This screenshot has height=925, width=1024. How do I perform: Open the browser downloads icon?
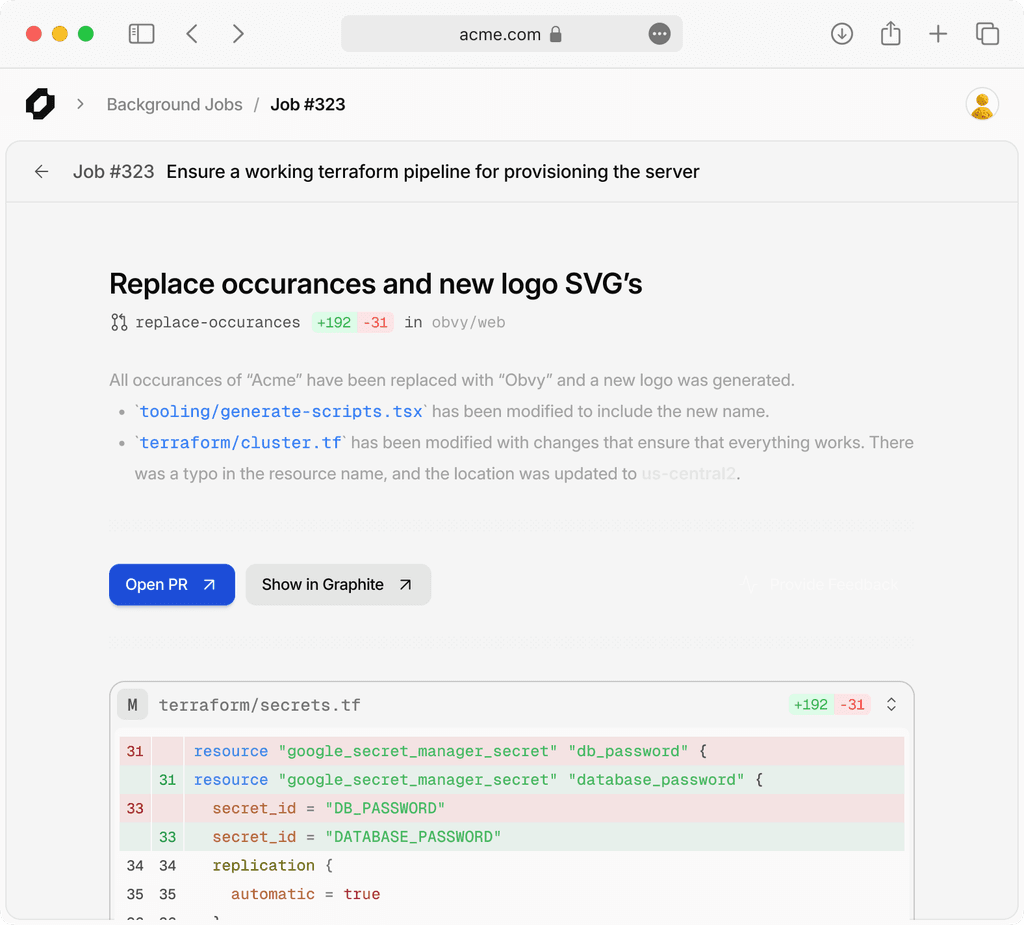tap(842, 34)
